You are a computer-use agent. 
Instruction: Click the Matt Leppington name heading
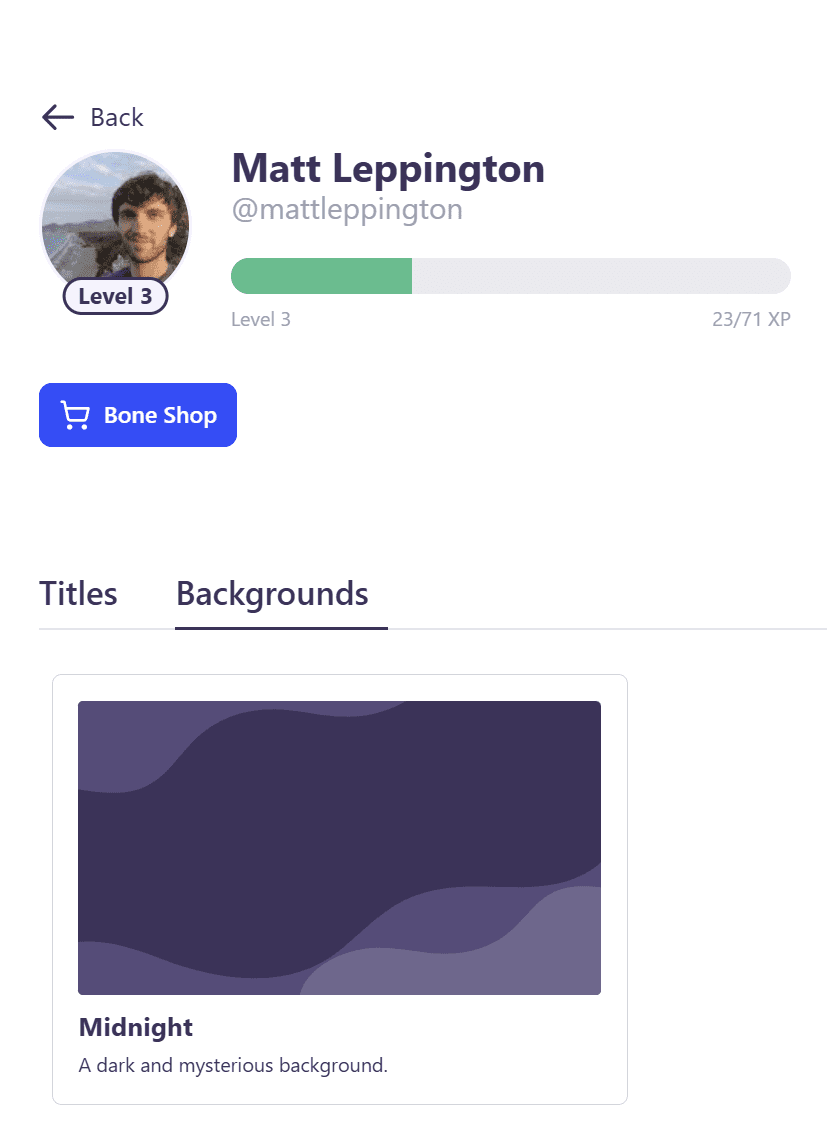(388, 168)
